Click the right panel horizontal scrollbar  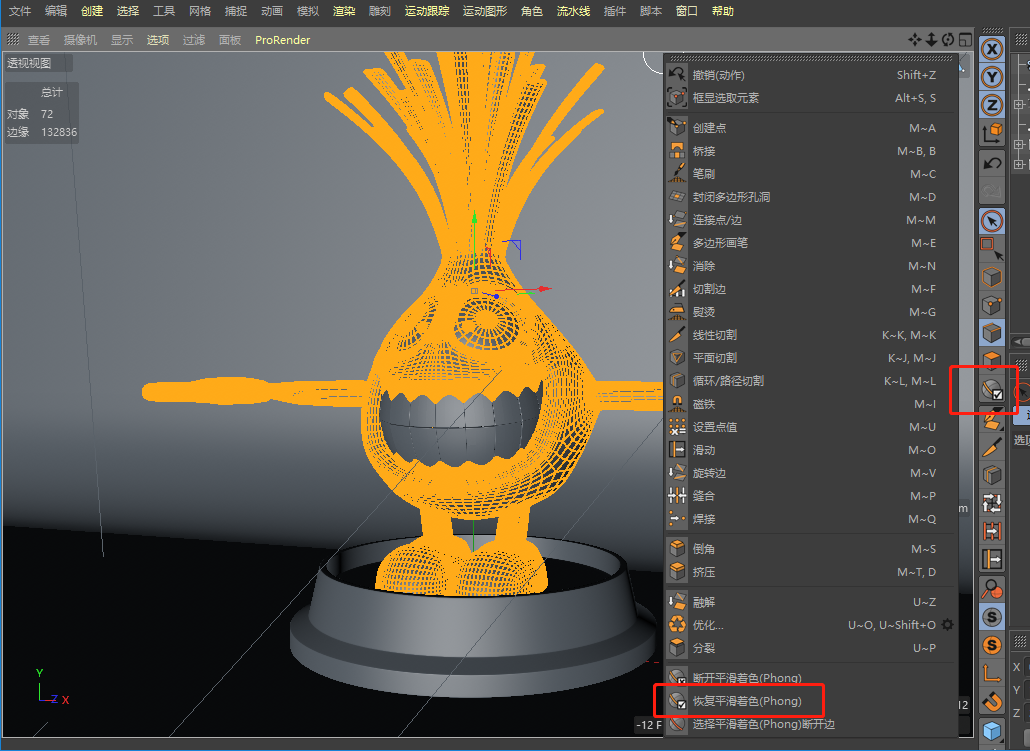[x=1021, y=342]
